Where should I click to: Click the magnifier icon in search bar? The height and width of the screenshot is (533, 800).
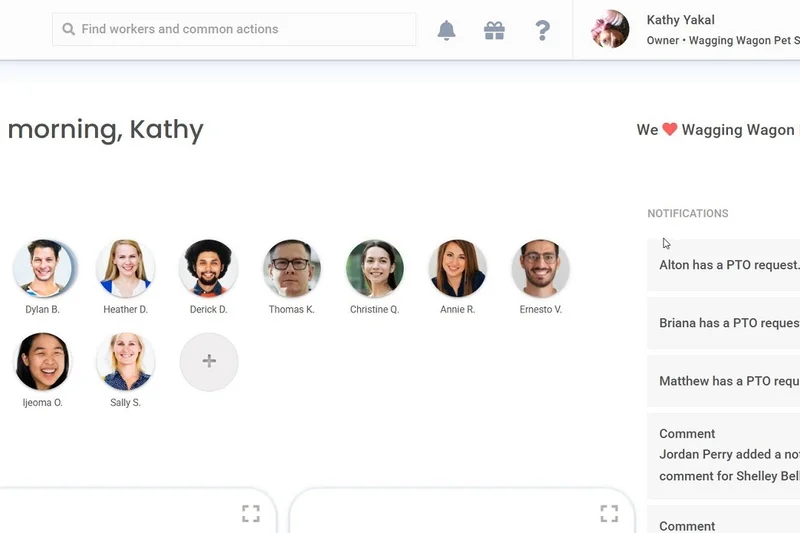pos(69,30)
